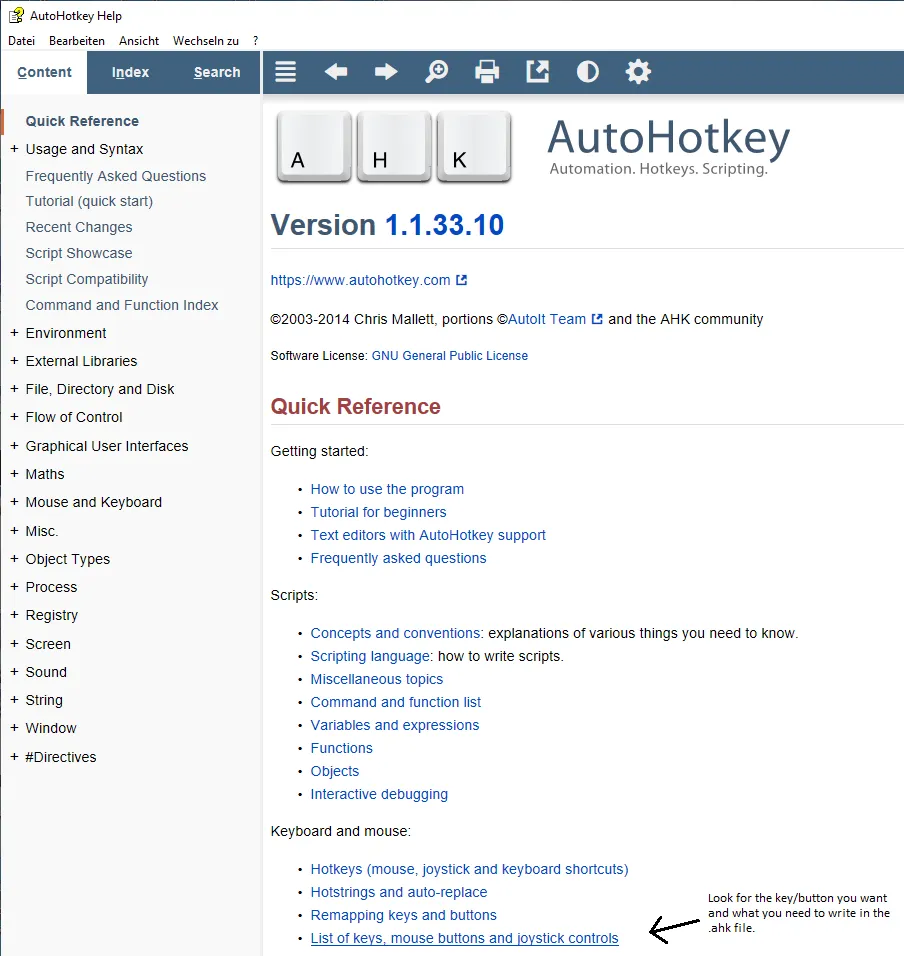Screen dimensions: 904x956
Task: Open Command and Function Index in sidebar
Action: pos(122,305)
